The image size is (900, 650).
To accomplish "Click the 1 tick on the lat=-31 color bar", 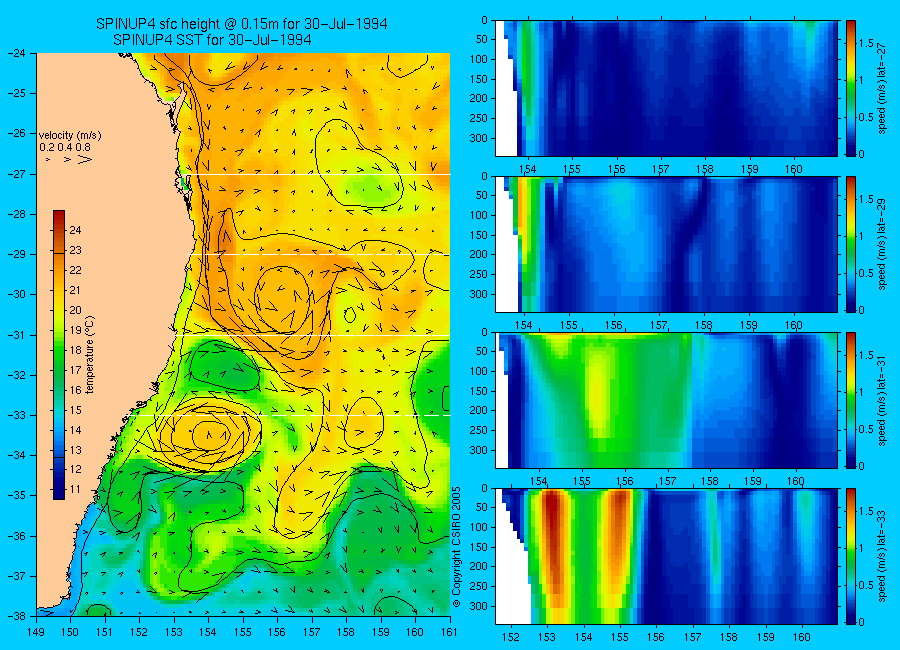I will point(862,392).
